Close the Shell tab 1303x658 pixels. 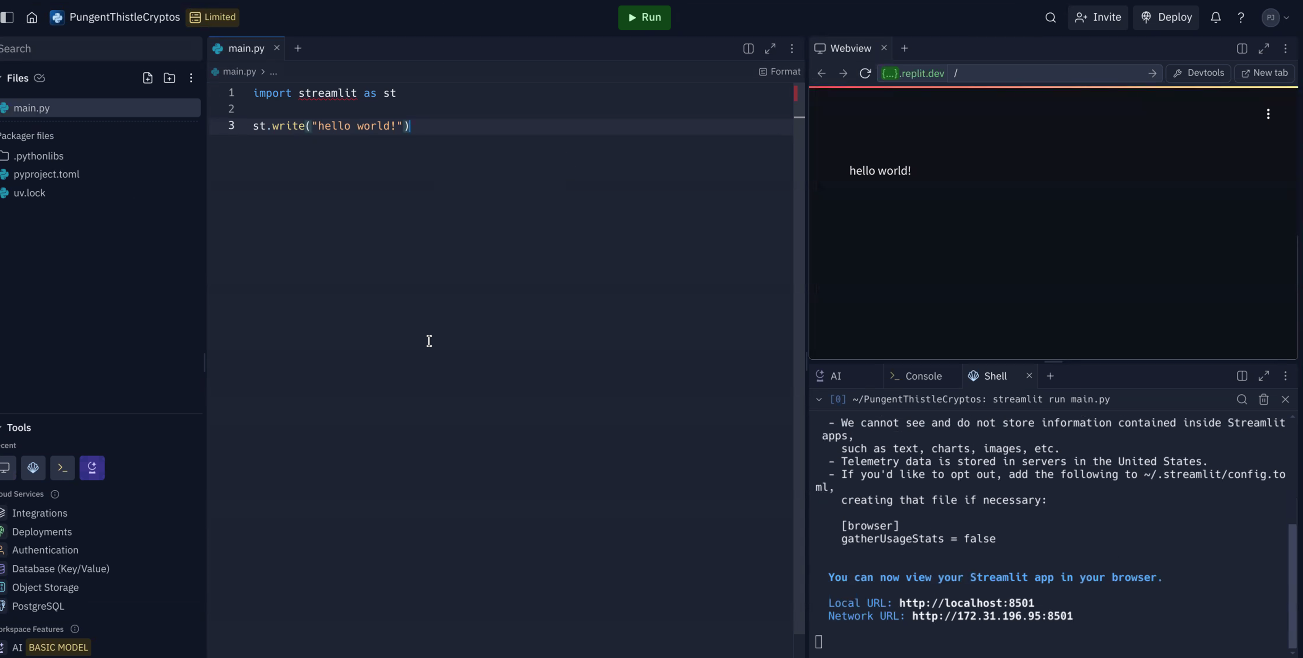(x=1029, y=376)
